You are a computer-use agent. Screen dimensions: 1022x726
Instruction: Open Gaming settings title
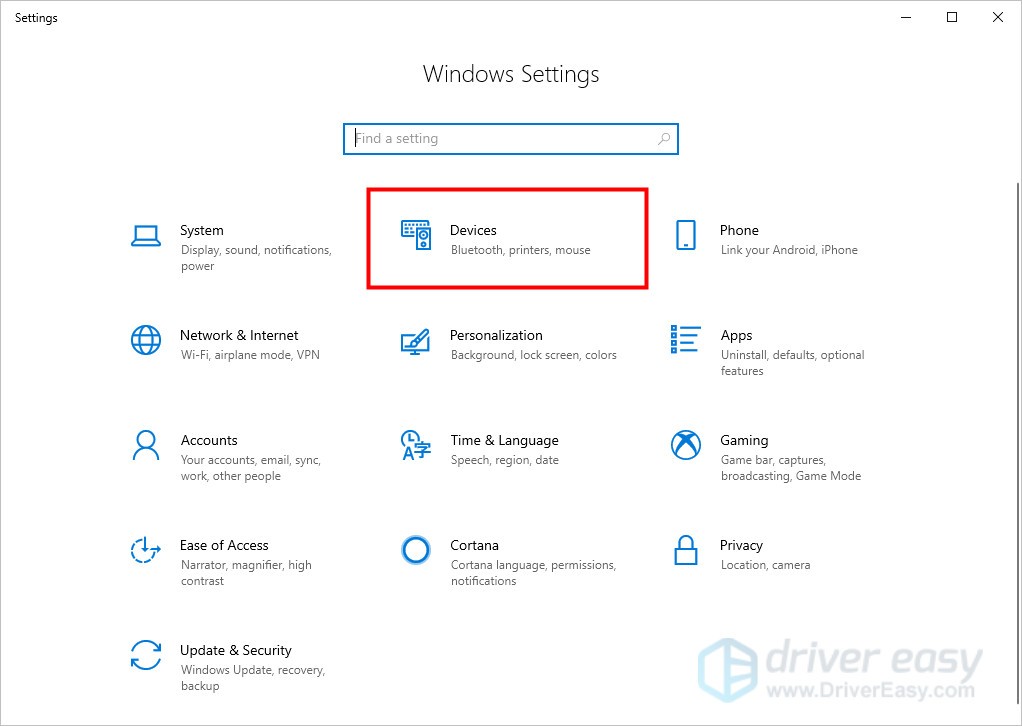744,441
